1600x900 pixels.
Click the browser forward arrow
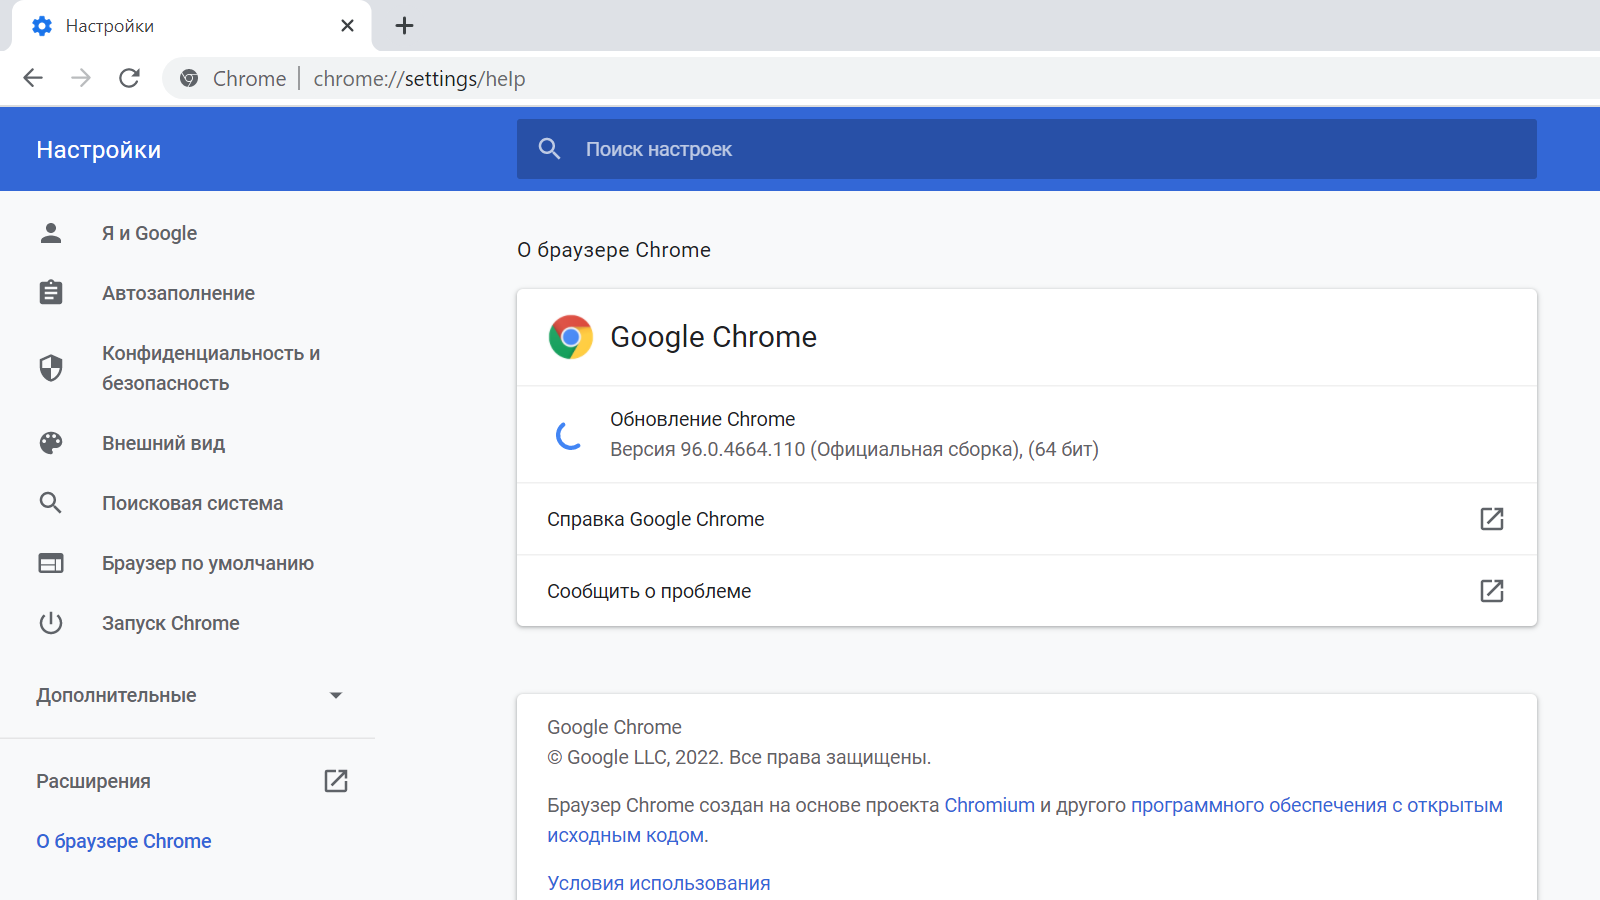click(x=81, y=78)
